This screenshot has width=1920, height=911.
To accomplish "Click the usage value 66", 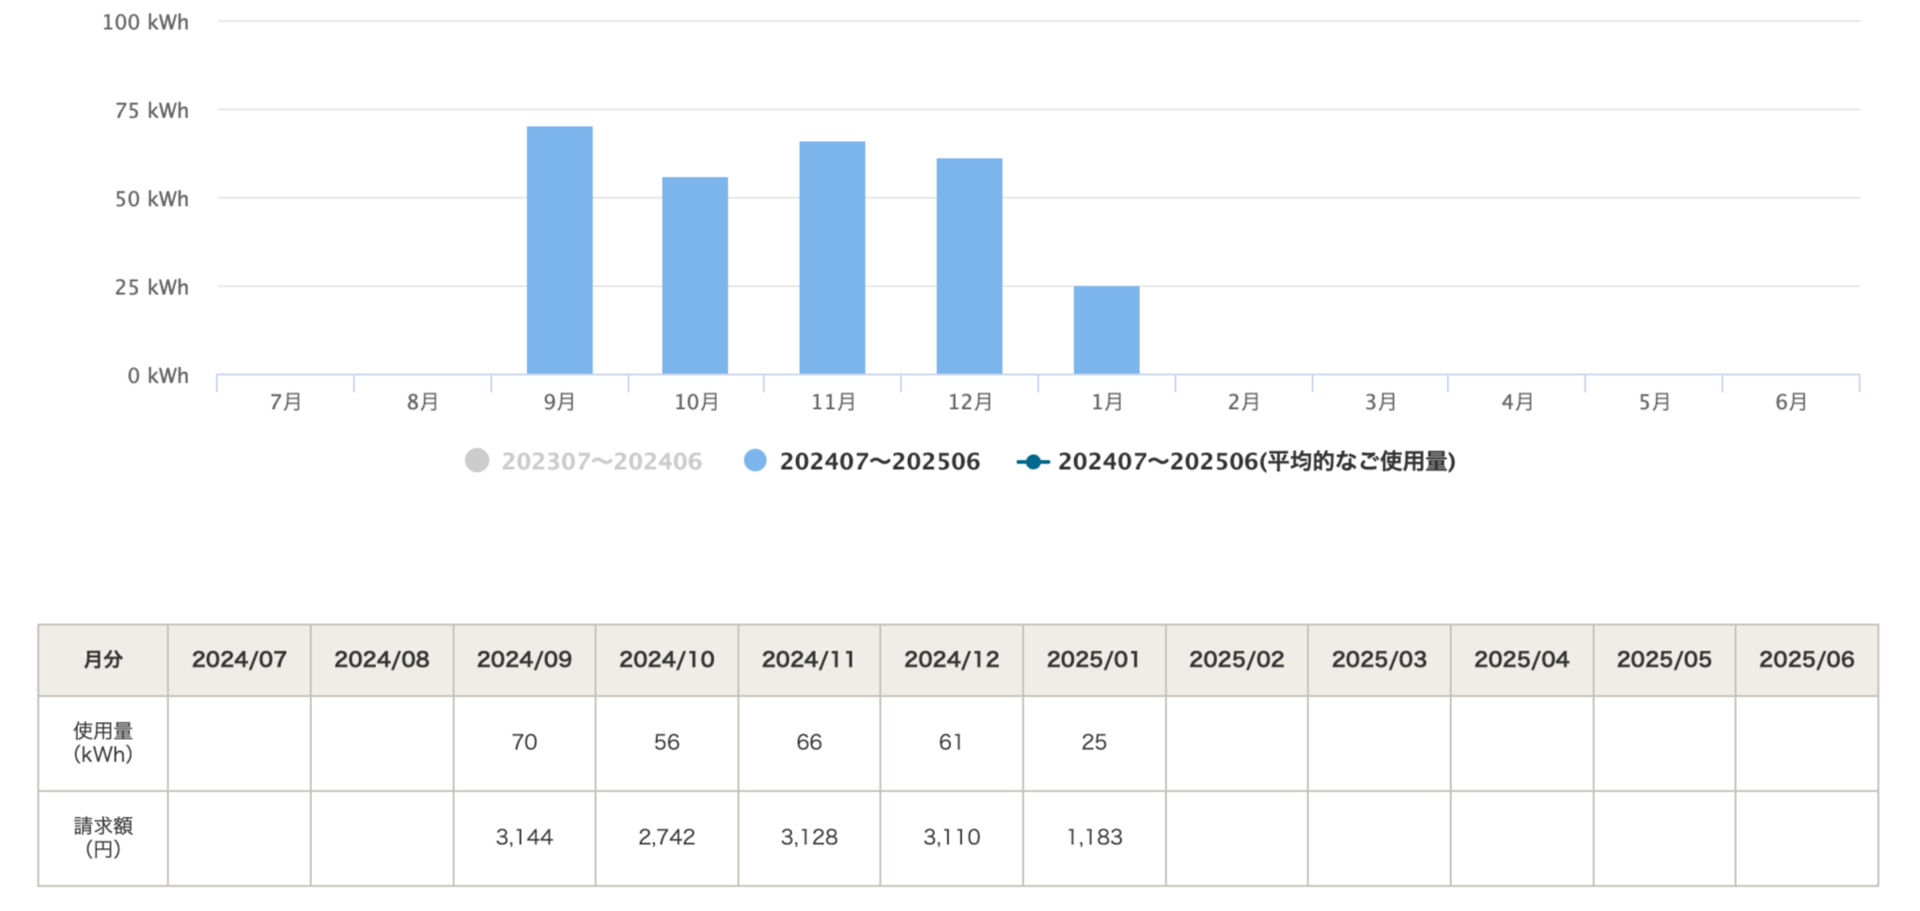I will (x=809, y=742).
